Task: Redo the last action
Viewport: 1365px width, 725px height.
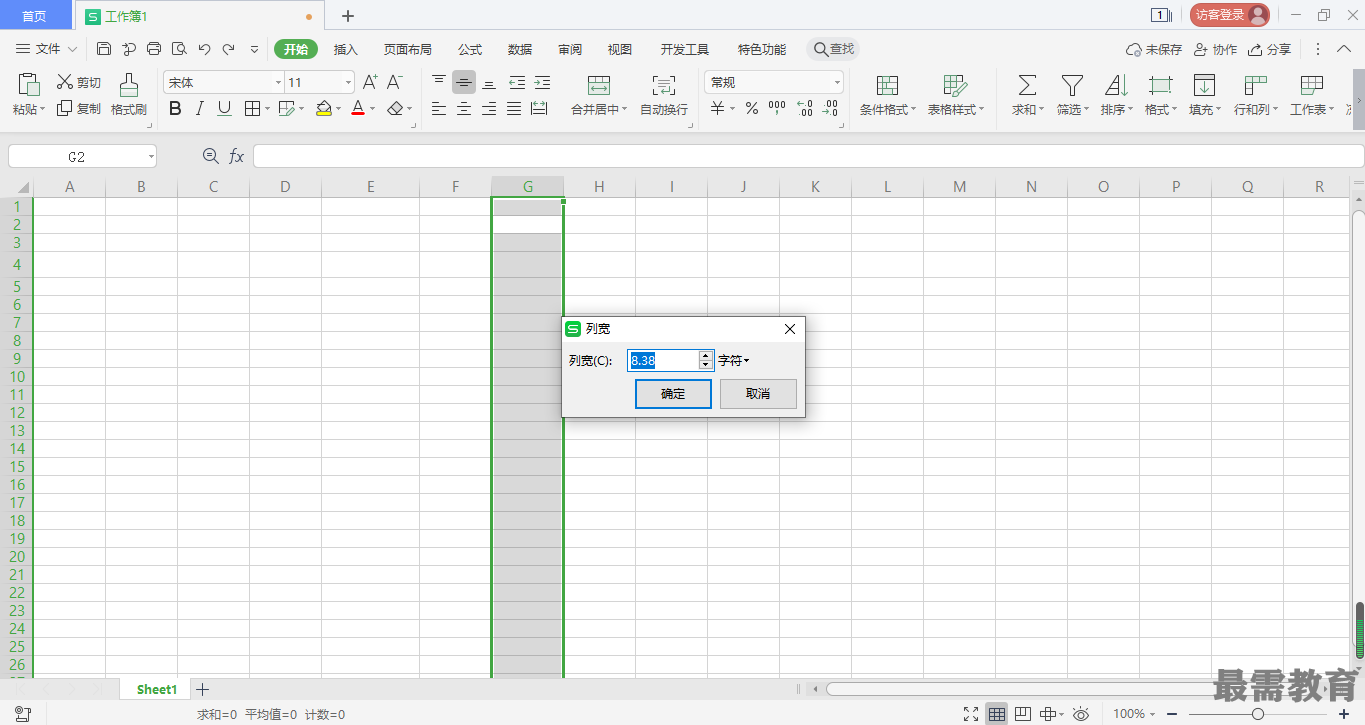Action: (x=229, y=49)
